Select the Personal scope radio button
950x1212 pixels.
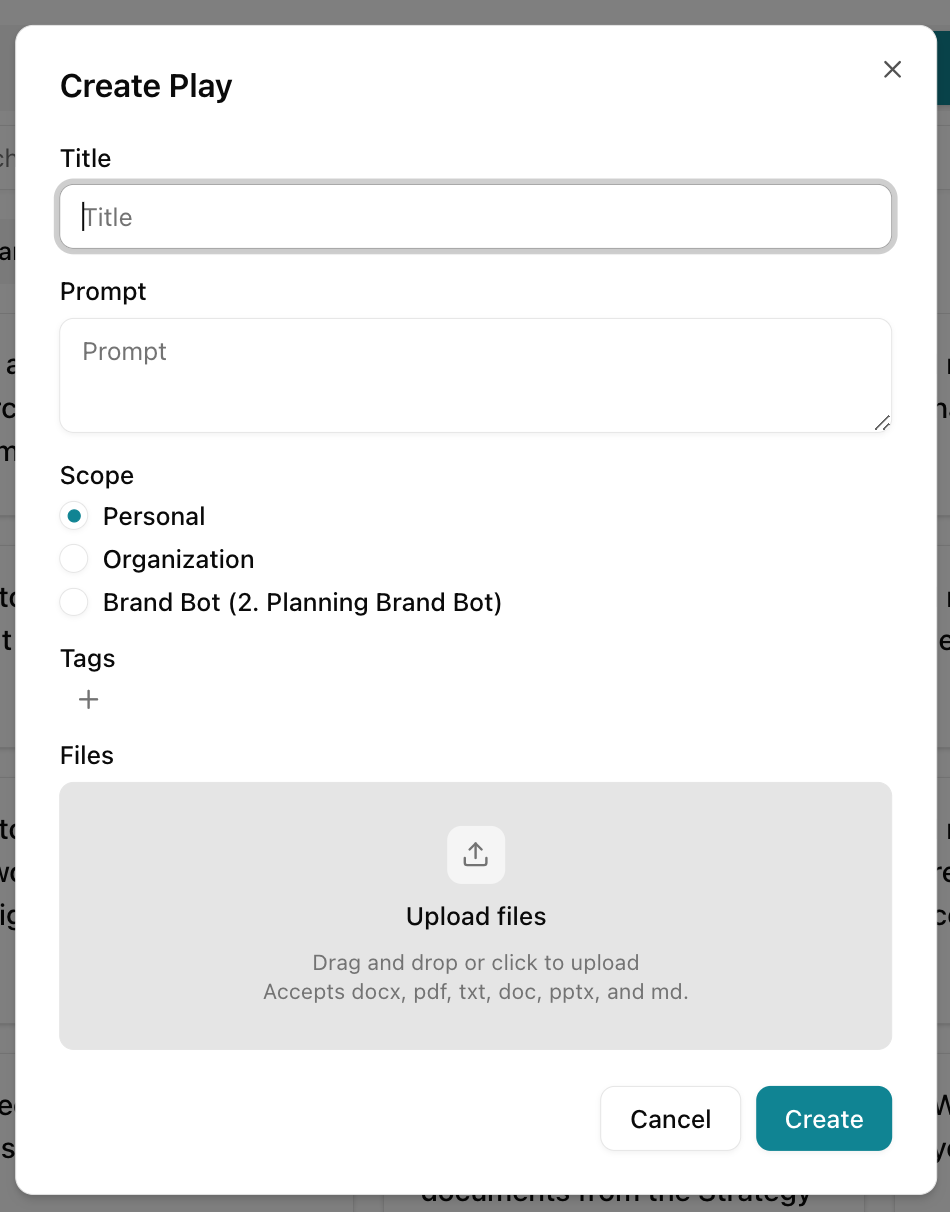(x=74, y=516)
